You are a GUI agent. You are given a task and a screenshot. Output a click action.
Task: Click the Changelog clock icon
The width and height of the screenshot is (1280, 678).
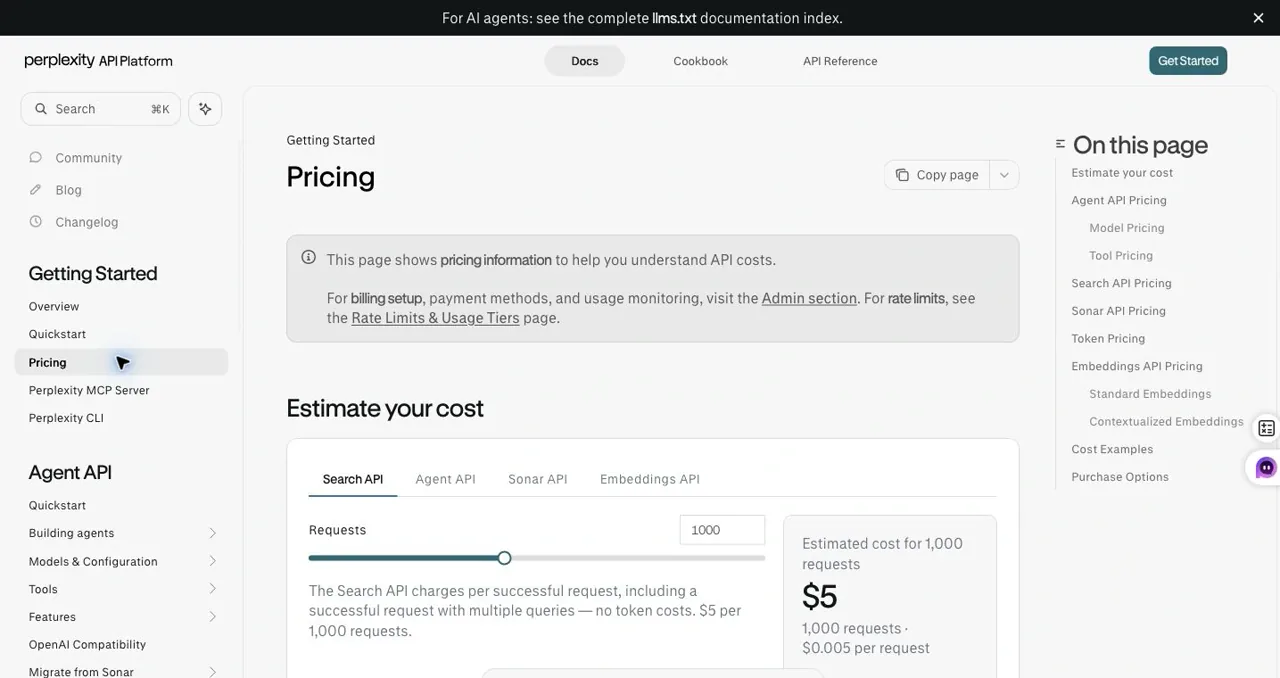pyautogui.click(x=36, y=221)
